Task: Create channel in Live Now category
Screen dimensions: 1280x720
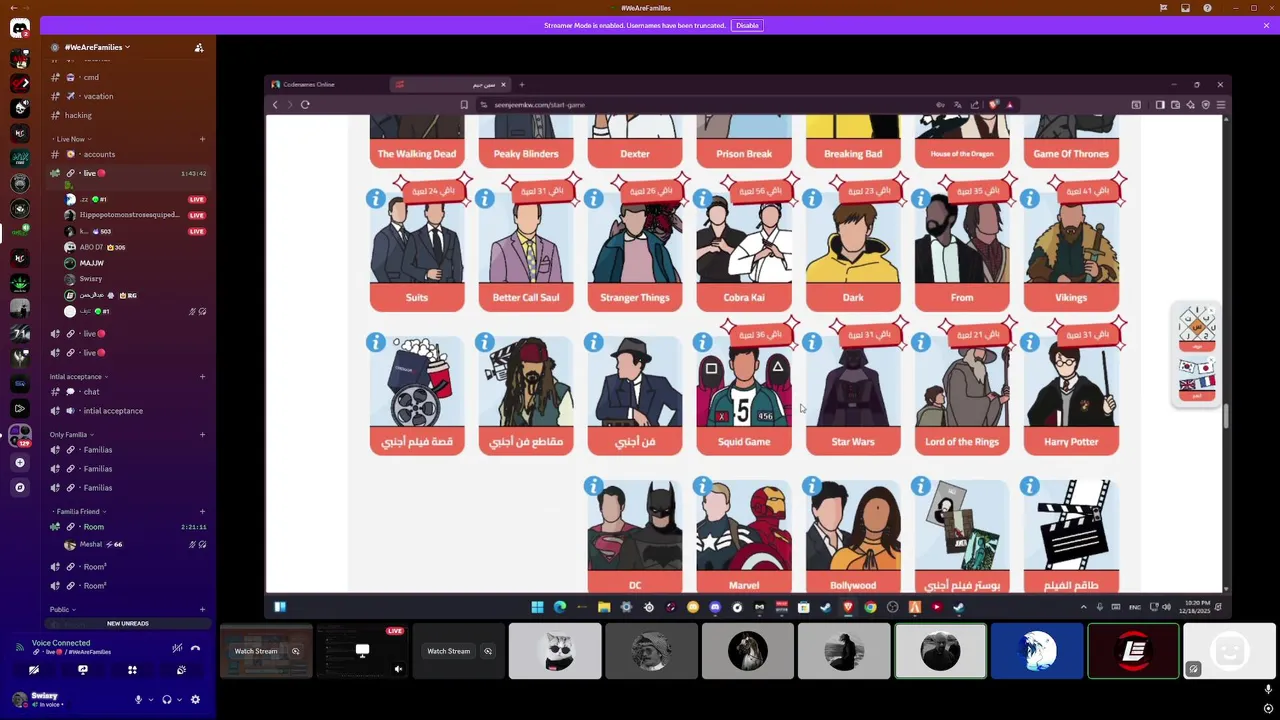Action: pos(202,139)
